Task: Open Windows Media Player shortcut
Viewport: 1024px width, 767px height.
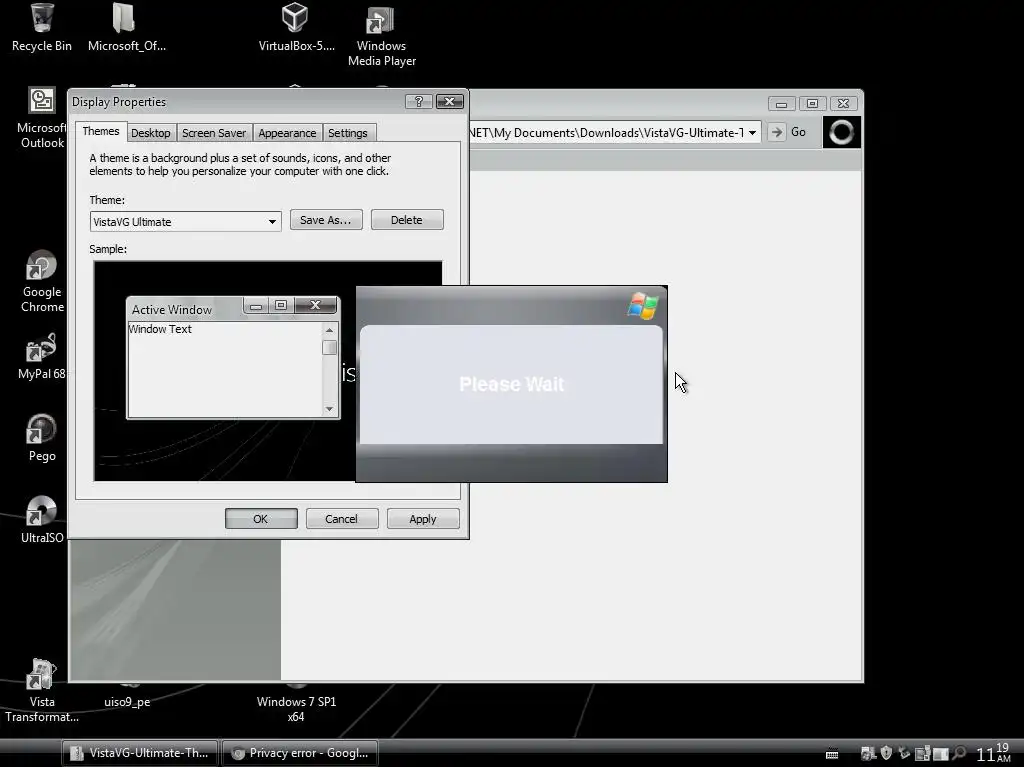Action: [x=380, y=20]
